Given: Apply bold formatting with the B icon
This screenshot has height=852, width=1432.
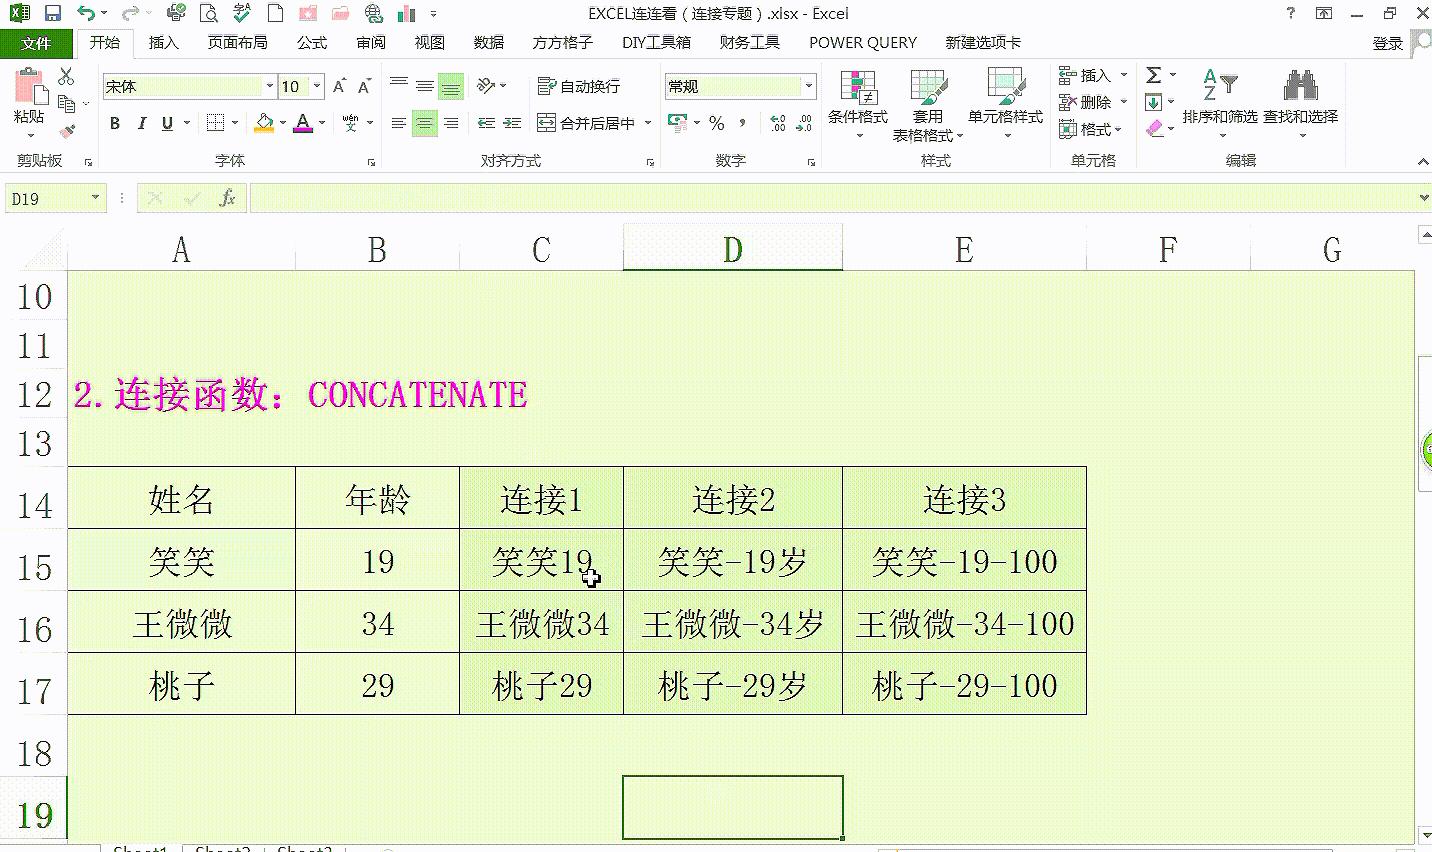Looking at the screenshot, I should (x=113, y=123).
